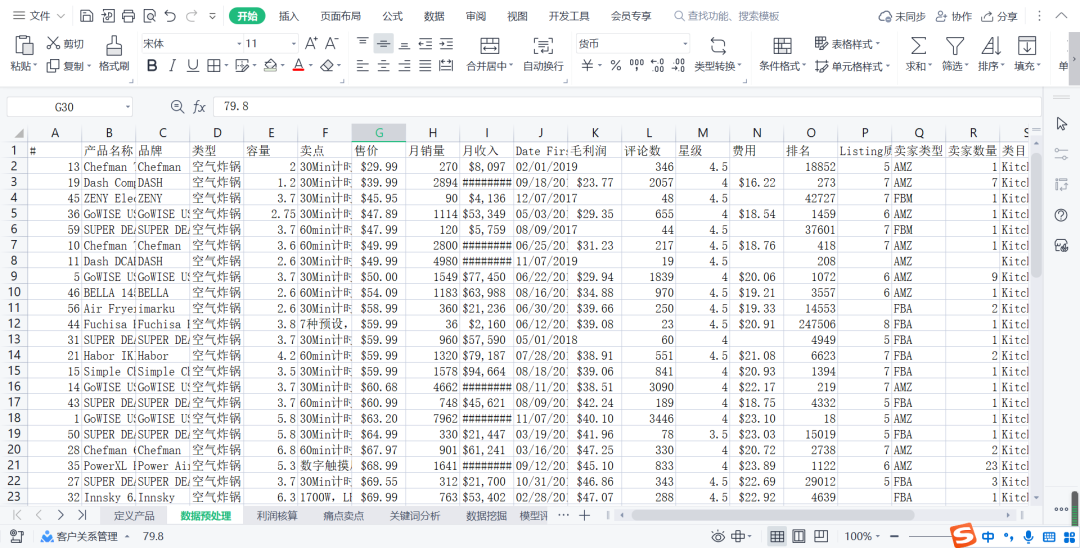Viewport: 1080px width, 548px height.
Task: Click the Print Preview icon
Action: tap(149, 16)
